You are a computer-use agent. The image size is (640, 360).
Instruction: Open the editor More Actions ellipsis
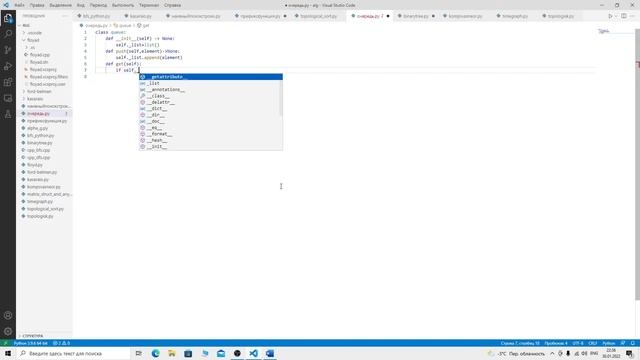(x=632, y=16)
